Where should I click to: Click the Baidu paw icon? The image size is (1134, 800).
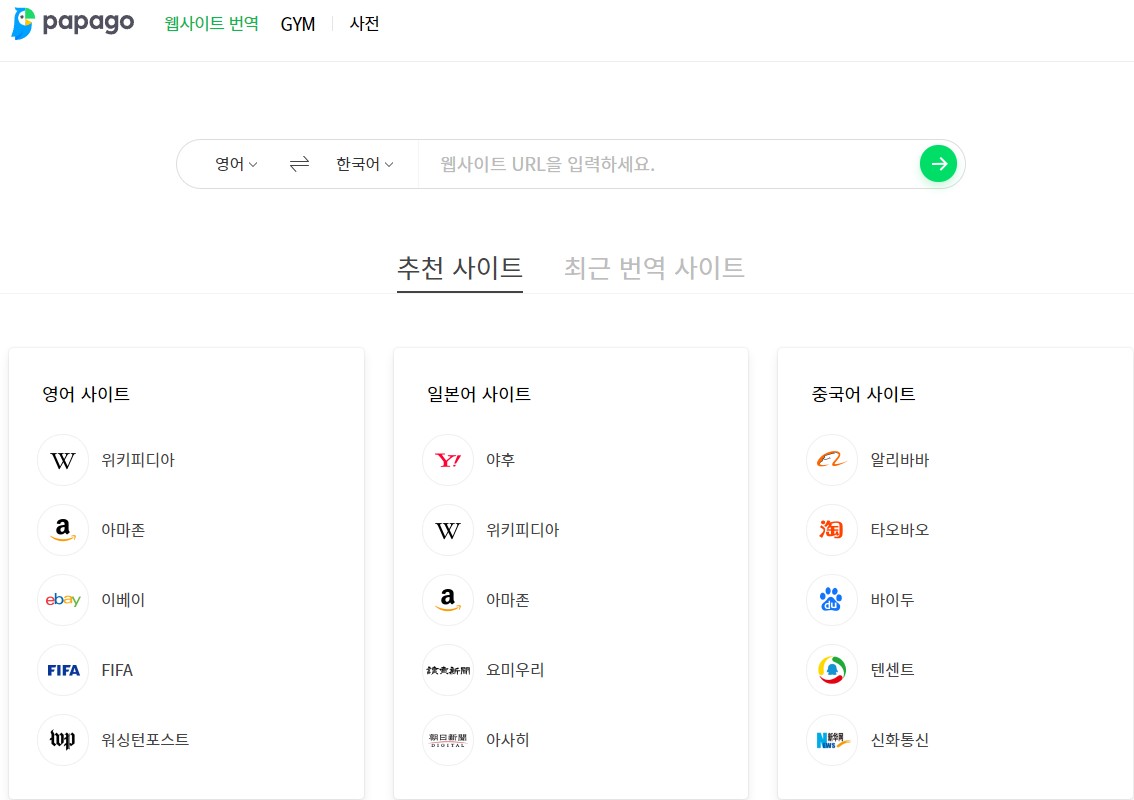click(x=832, y=600)
